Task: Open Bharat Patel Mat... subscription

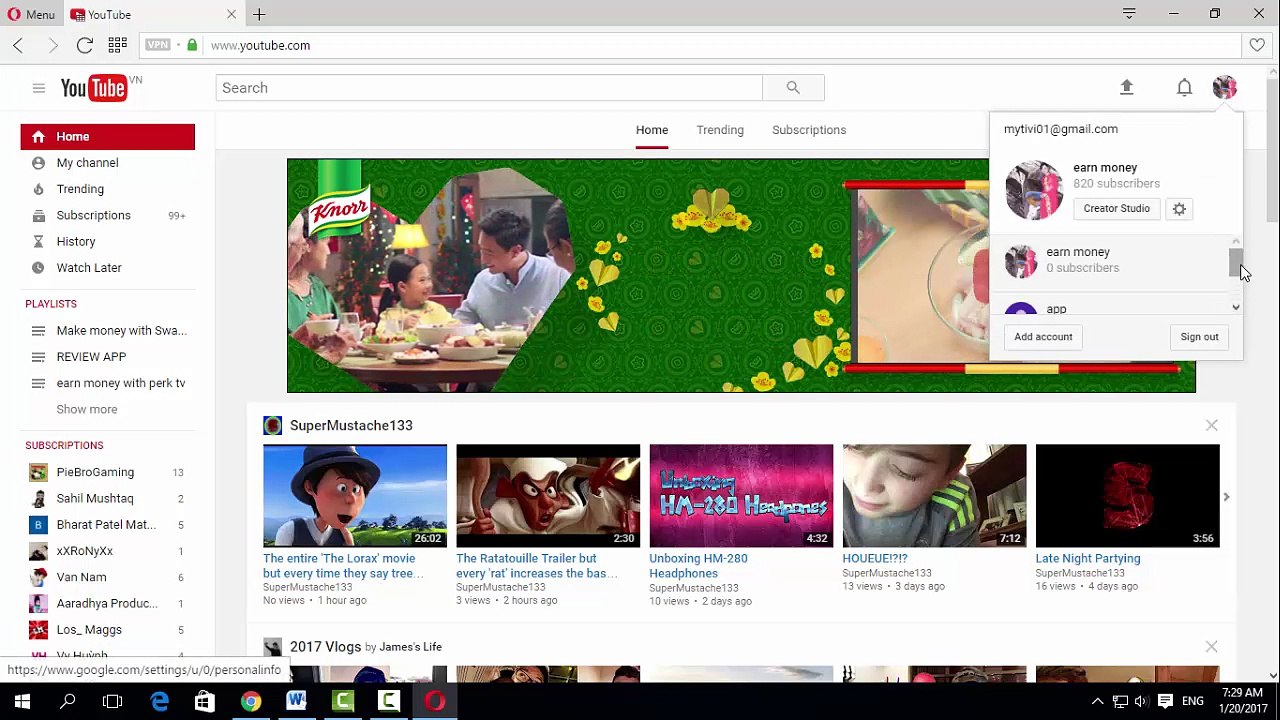Action: pyautogui.click(x=108, y=524)
